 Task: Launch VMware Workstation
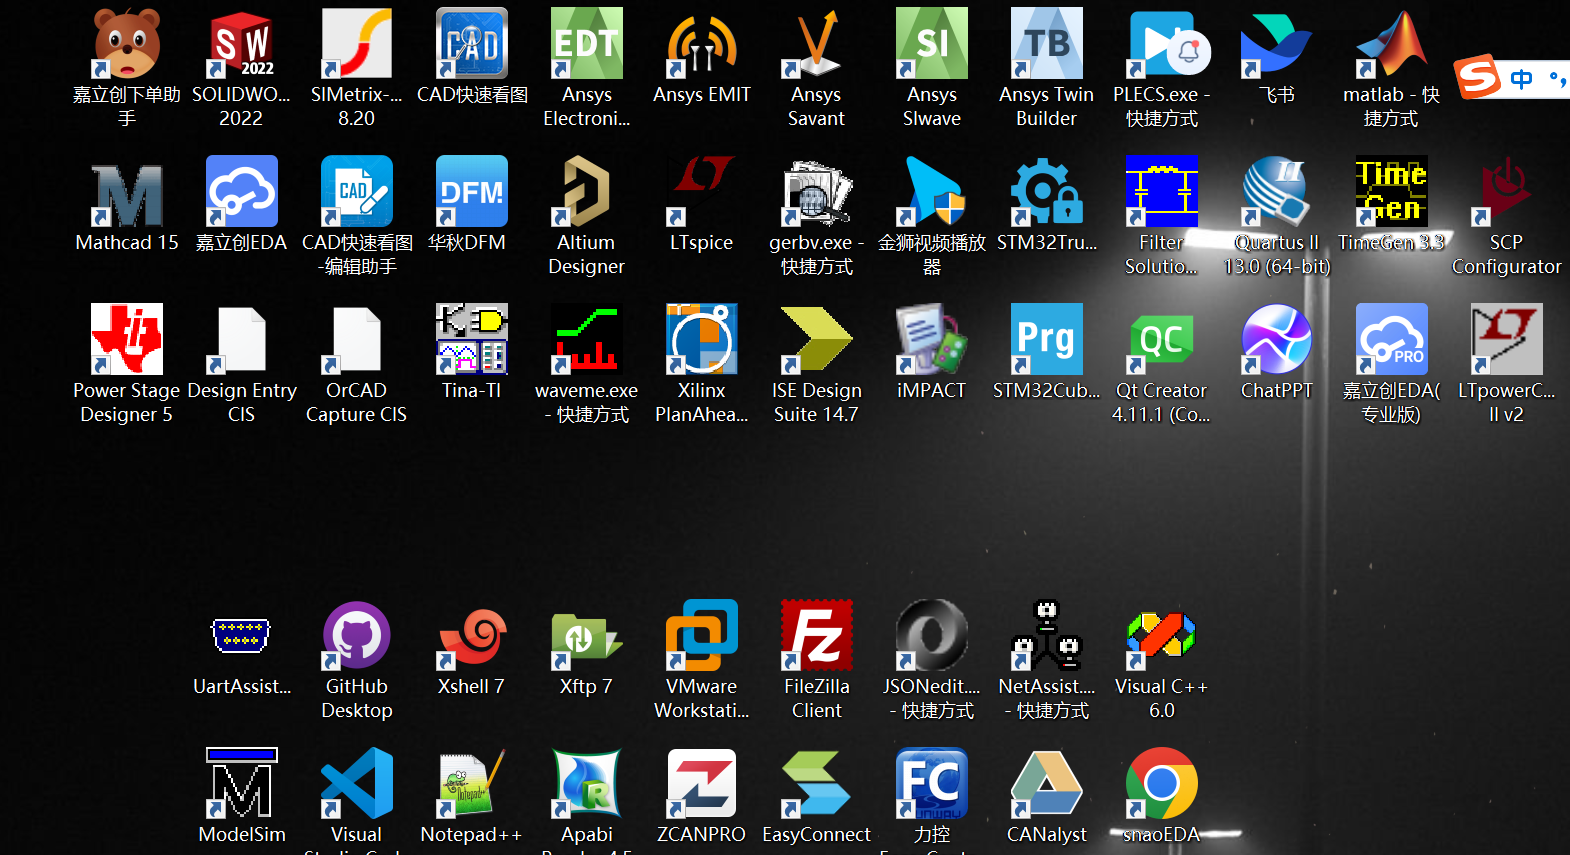coord(701,636)
